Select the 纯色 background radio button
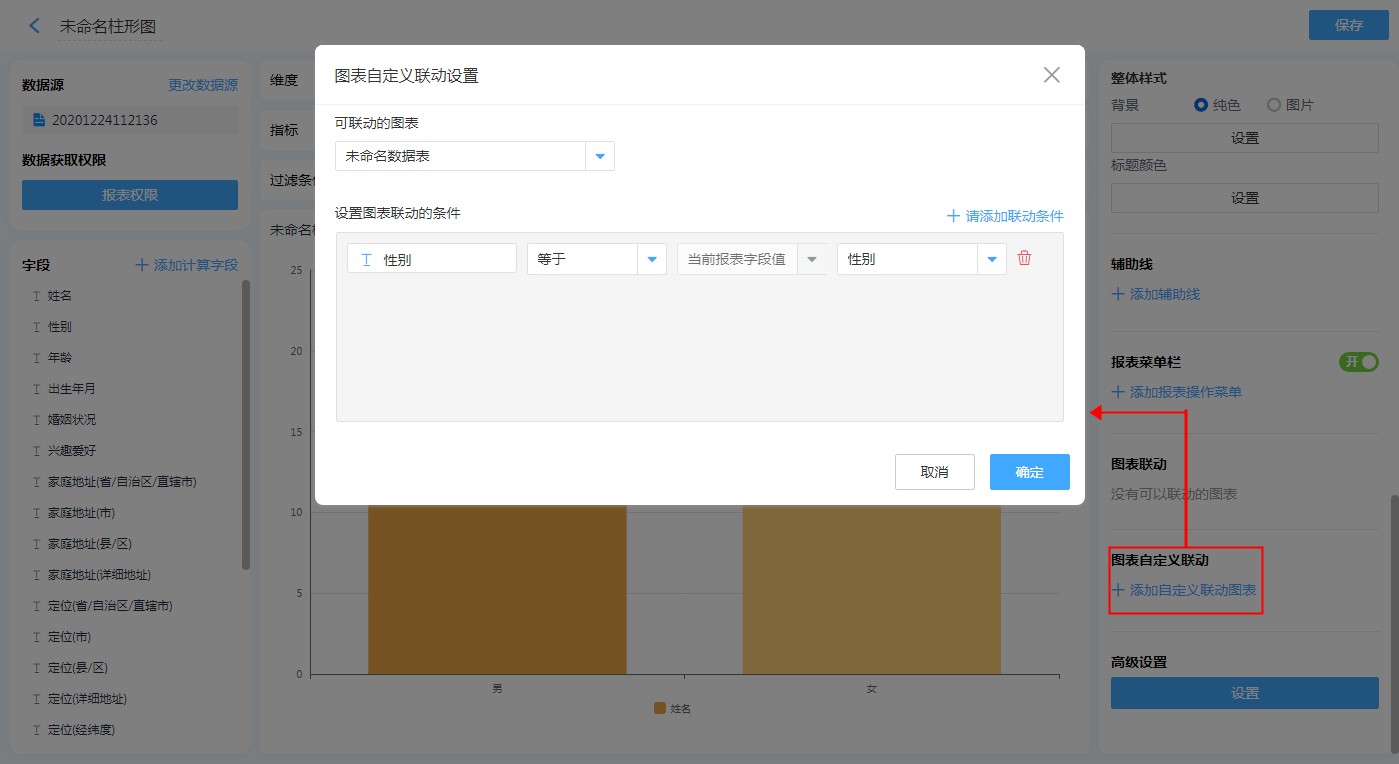Viewport: 1399px width, 764px height. (x=1201, y=105)
